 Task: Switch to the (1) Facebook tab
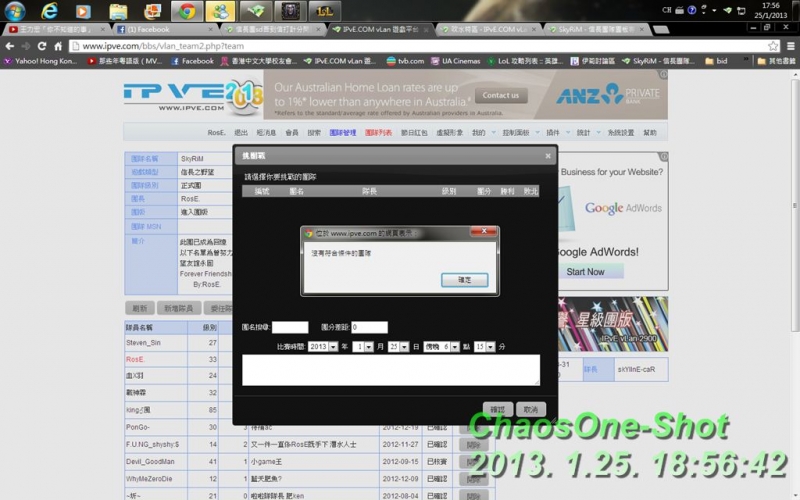click(x=164, y=30)
